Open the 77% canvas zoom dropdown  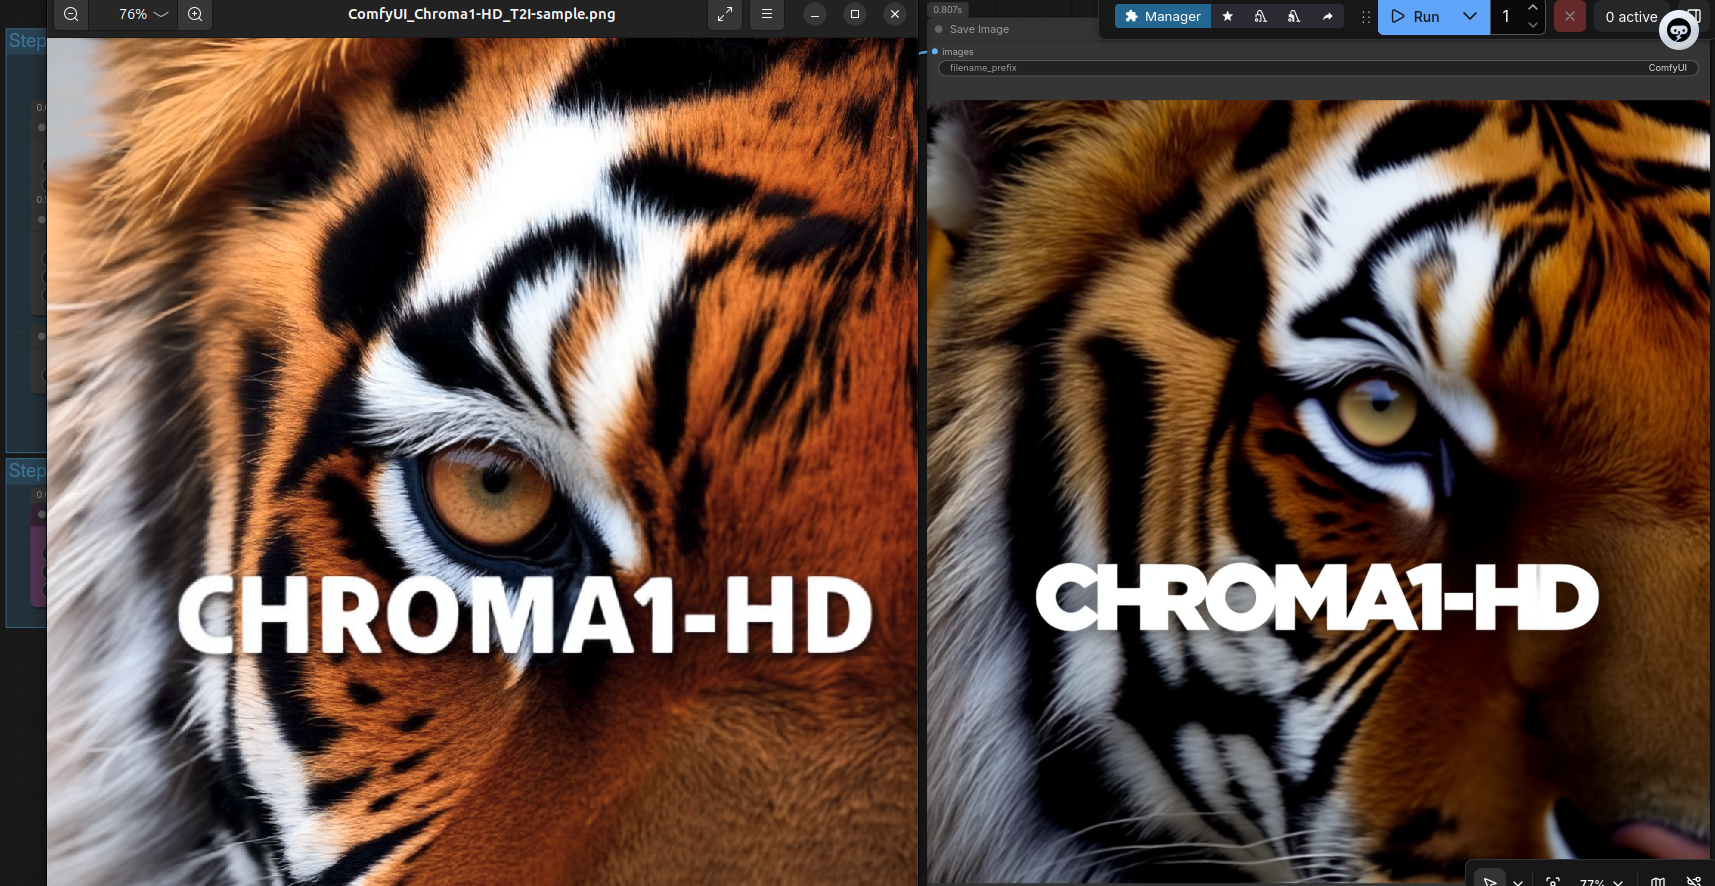1601,882
